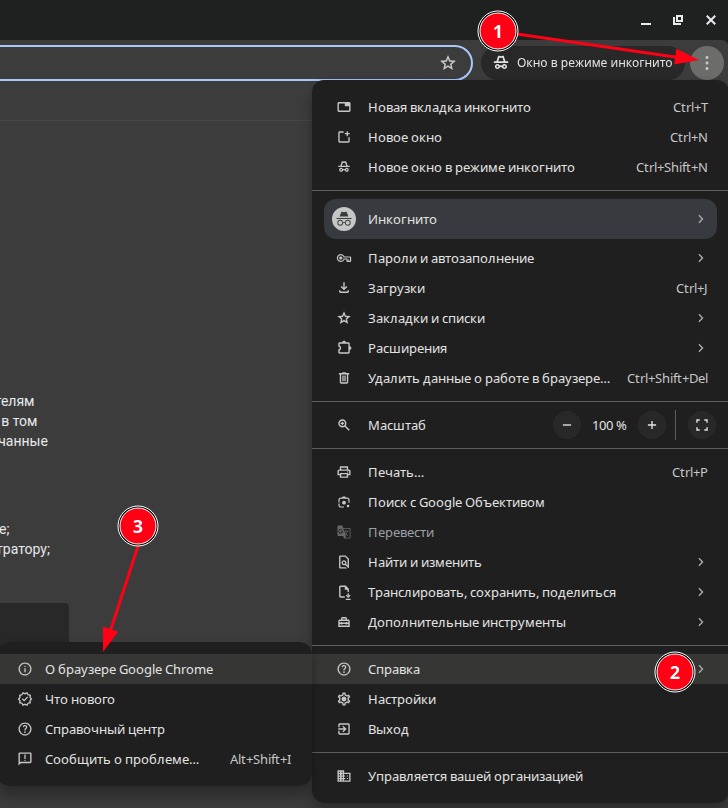Increase zoom with the plus button
This screenshot has width=728, height=808.
652,425
